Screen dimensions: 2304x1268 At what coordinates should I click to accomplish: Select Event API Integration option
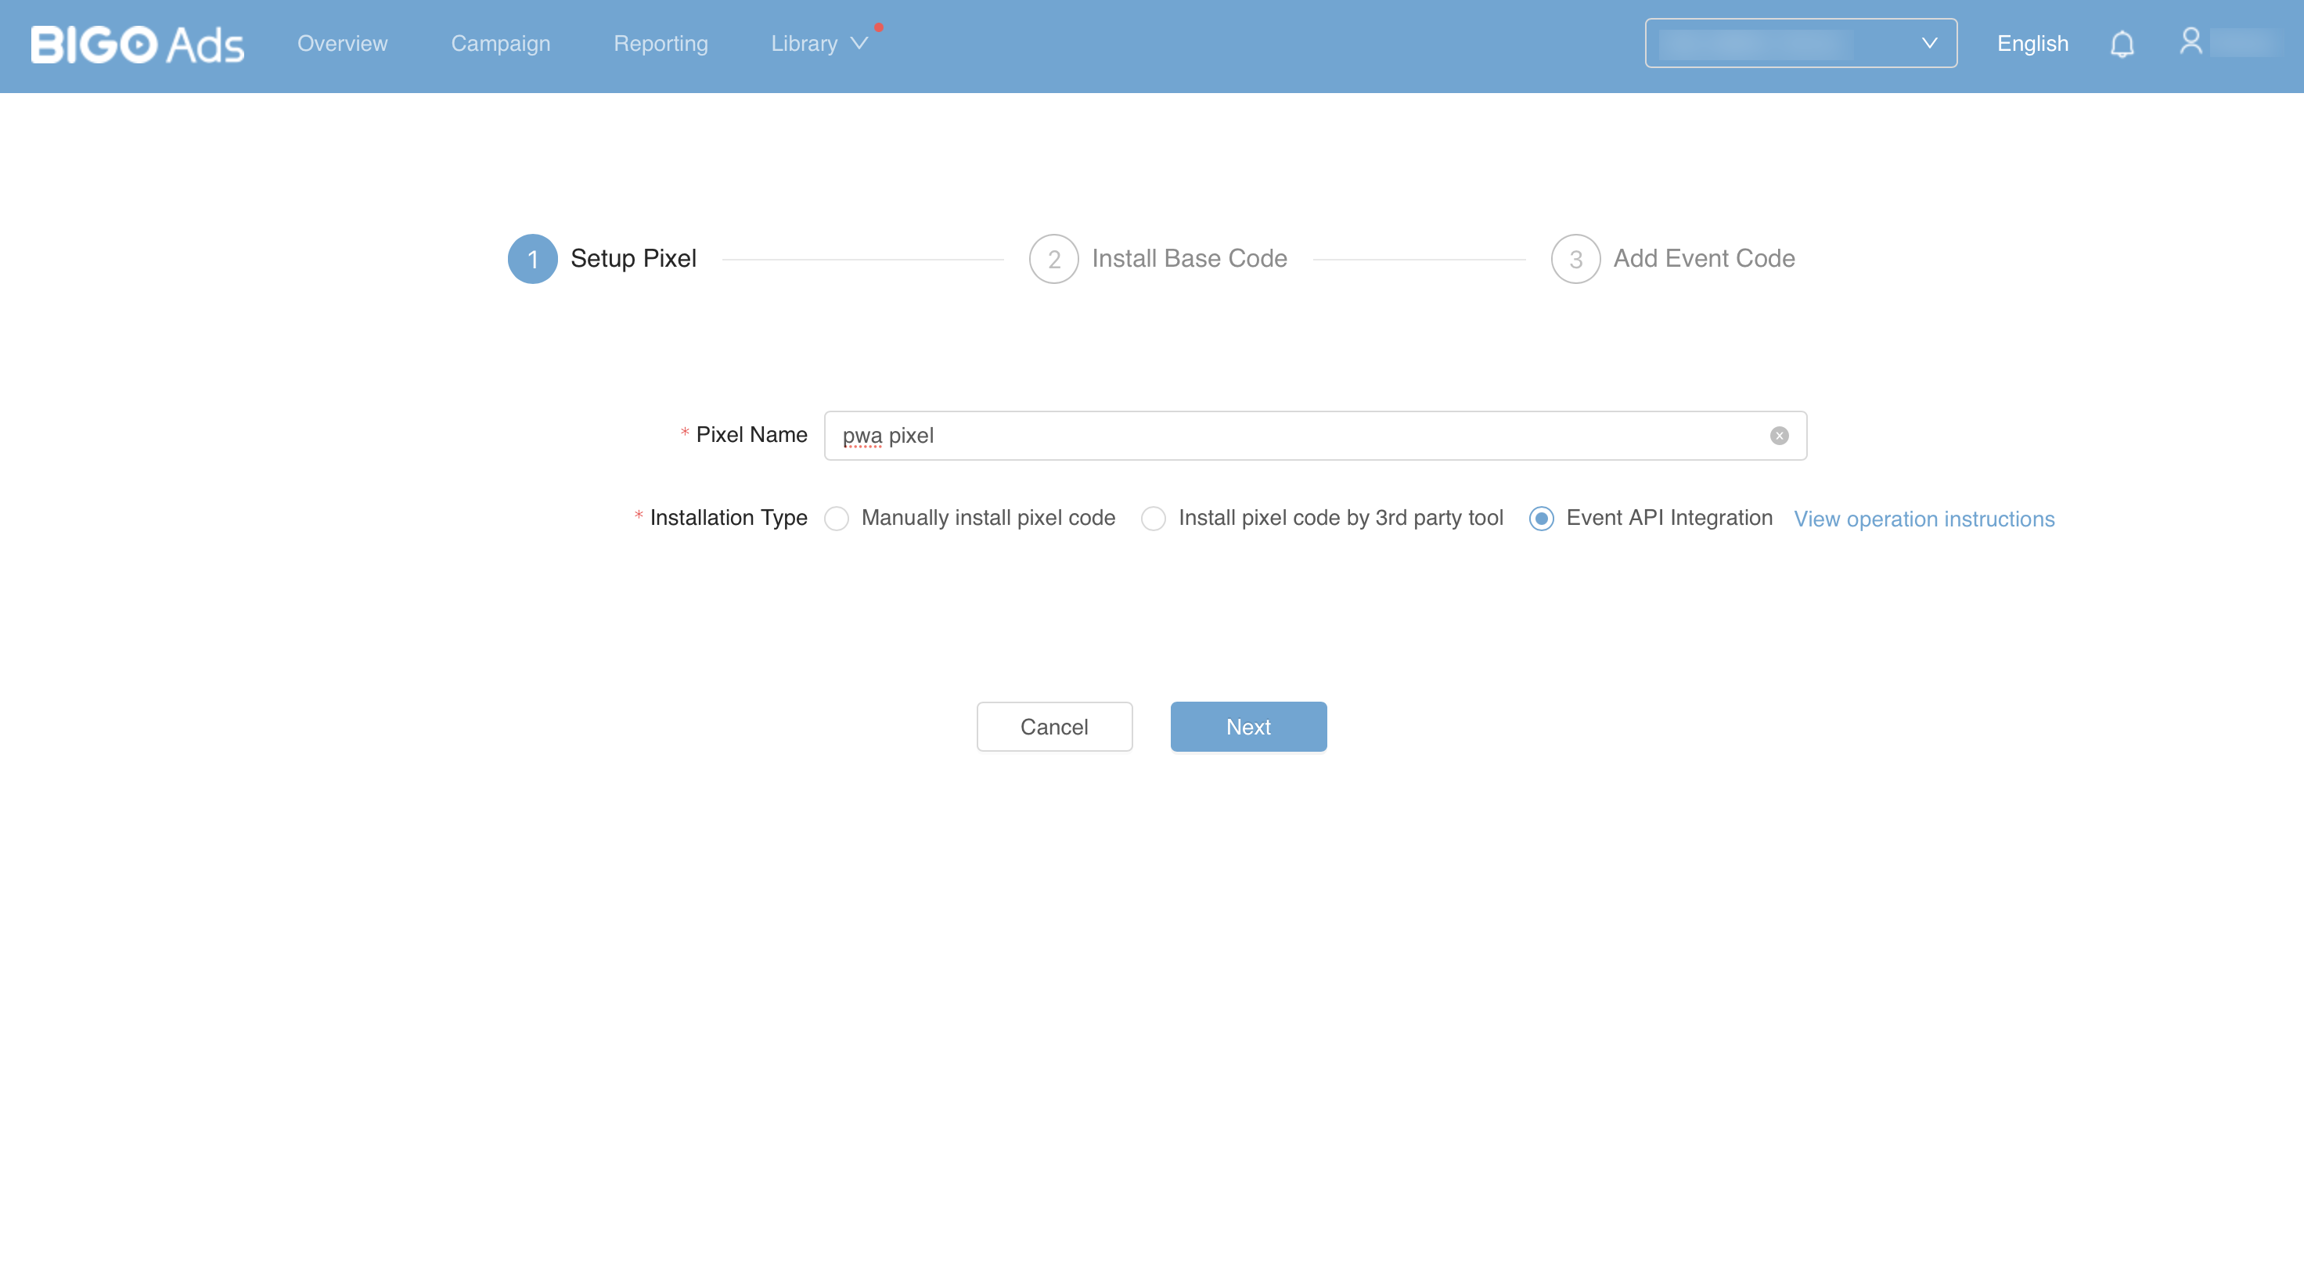[x=1541, y=519]
